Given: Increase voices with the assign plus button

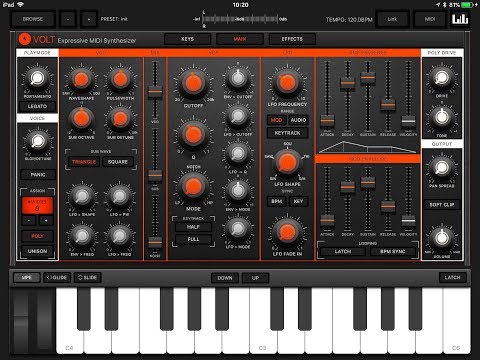Looking at the screenshot, I should (x=46, y=220).
